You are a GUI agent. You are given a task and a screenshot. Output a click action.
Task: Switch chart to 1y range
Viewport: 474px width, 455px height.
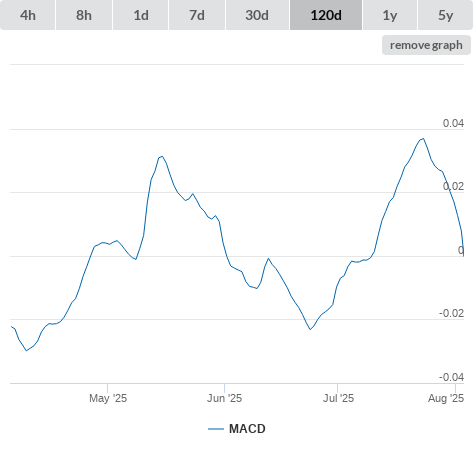(390, 15)
